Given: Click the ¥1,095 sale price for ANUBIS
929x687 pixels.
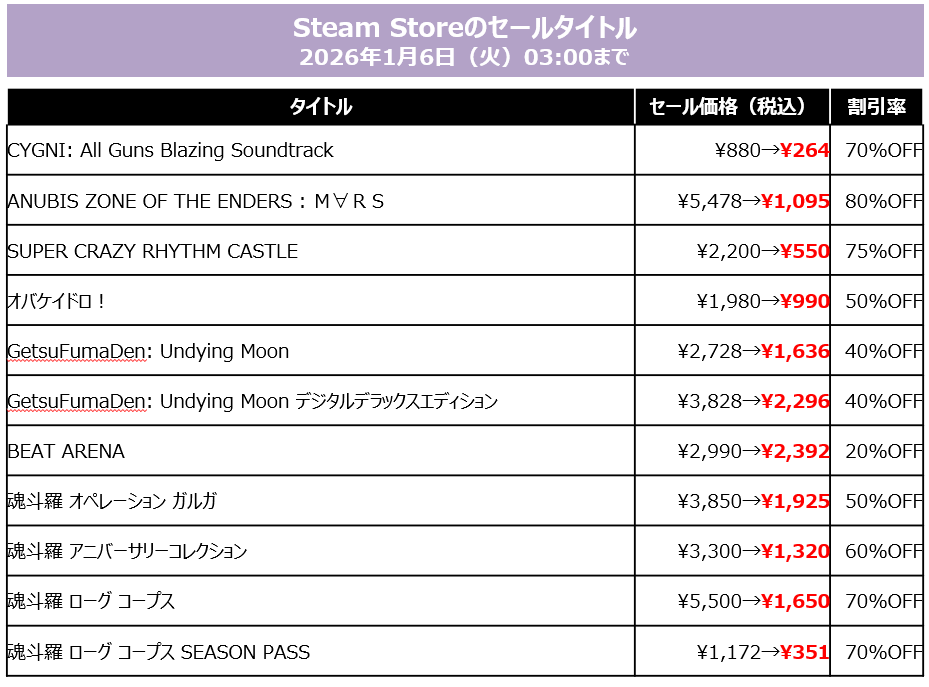Looking at the screenshot, I should 795,201.
